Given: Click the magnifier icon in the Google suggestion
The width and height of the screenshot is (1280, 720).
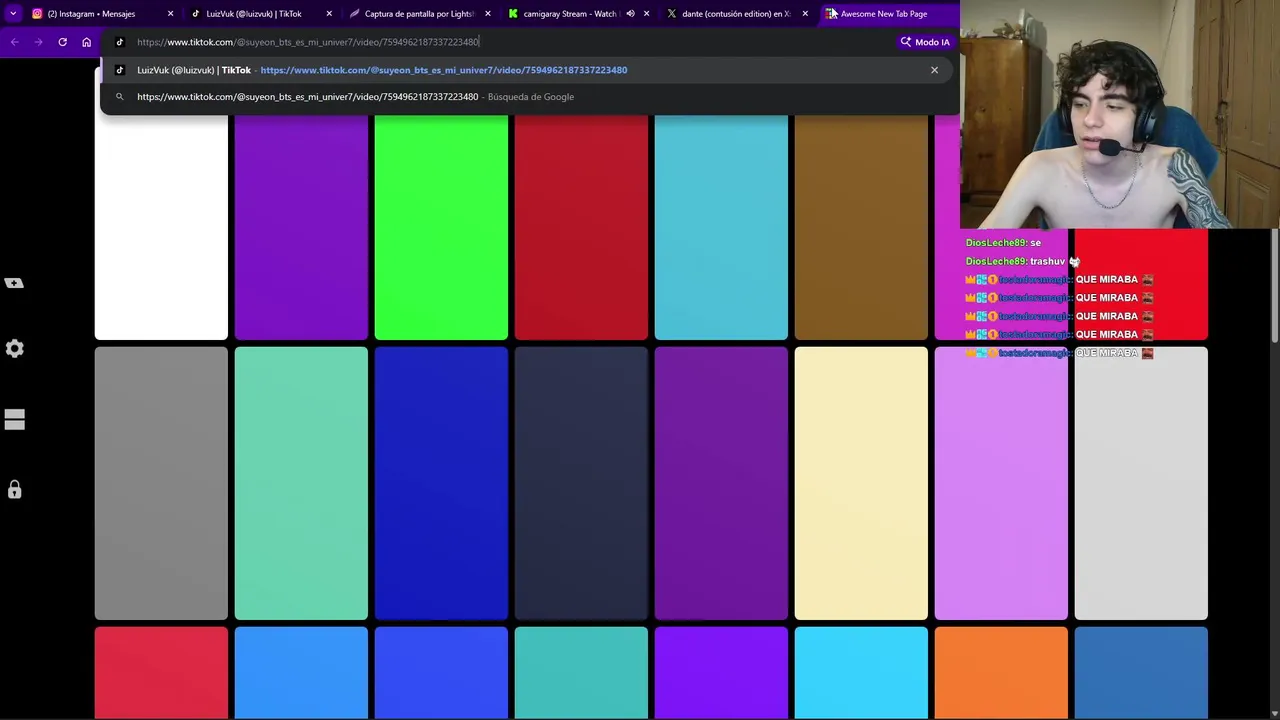Looking at the screenshot, I should point(119,97).
